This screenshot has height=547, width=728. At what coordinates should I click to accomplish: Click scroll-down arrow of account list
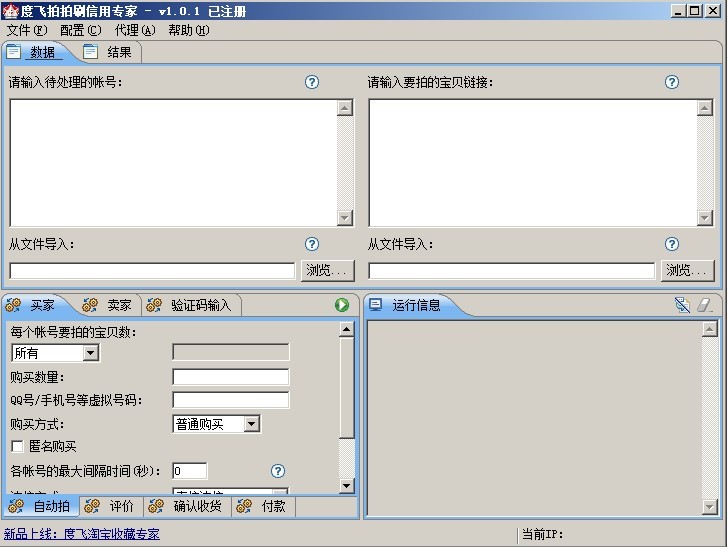[x=344, y=217]
